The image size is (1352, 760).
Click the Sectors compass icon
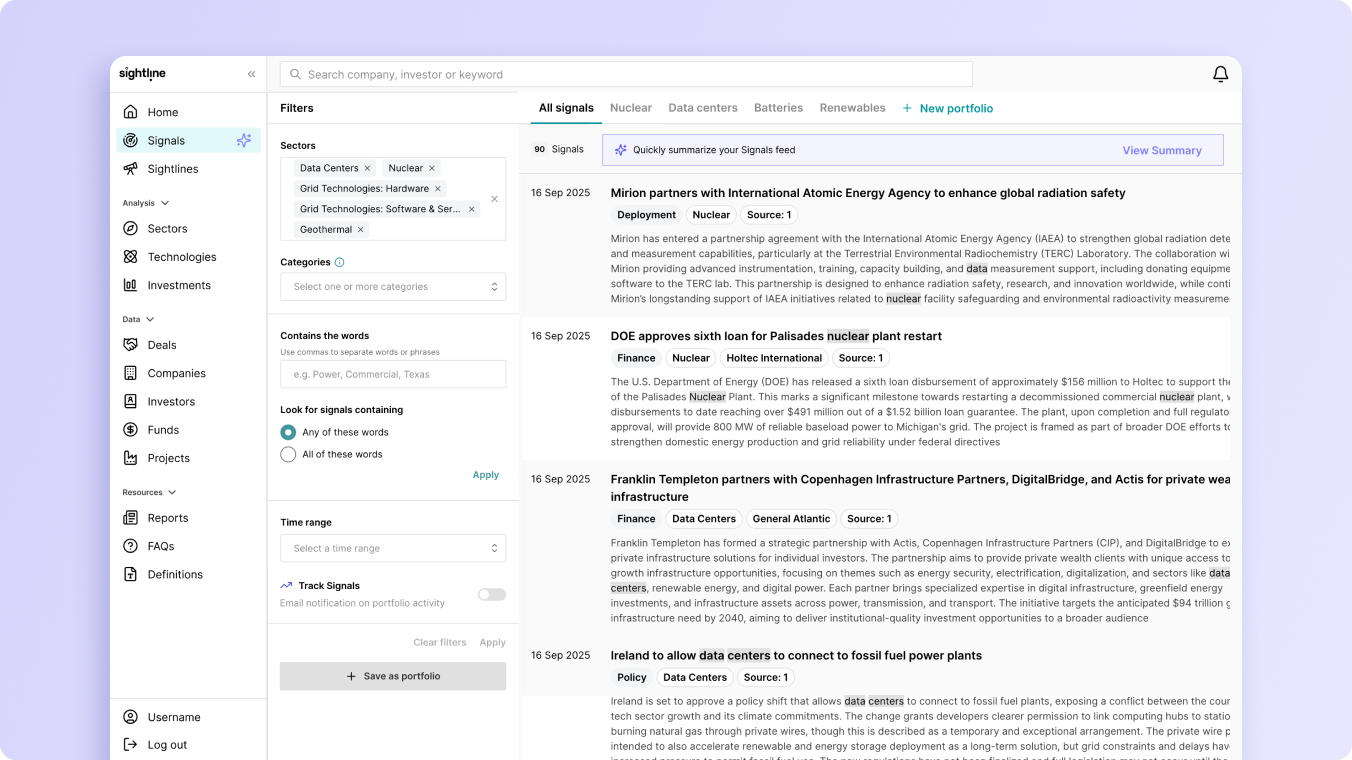[130, 228]
